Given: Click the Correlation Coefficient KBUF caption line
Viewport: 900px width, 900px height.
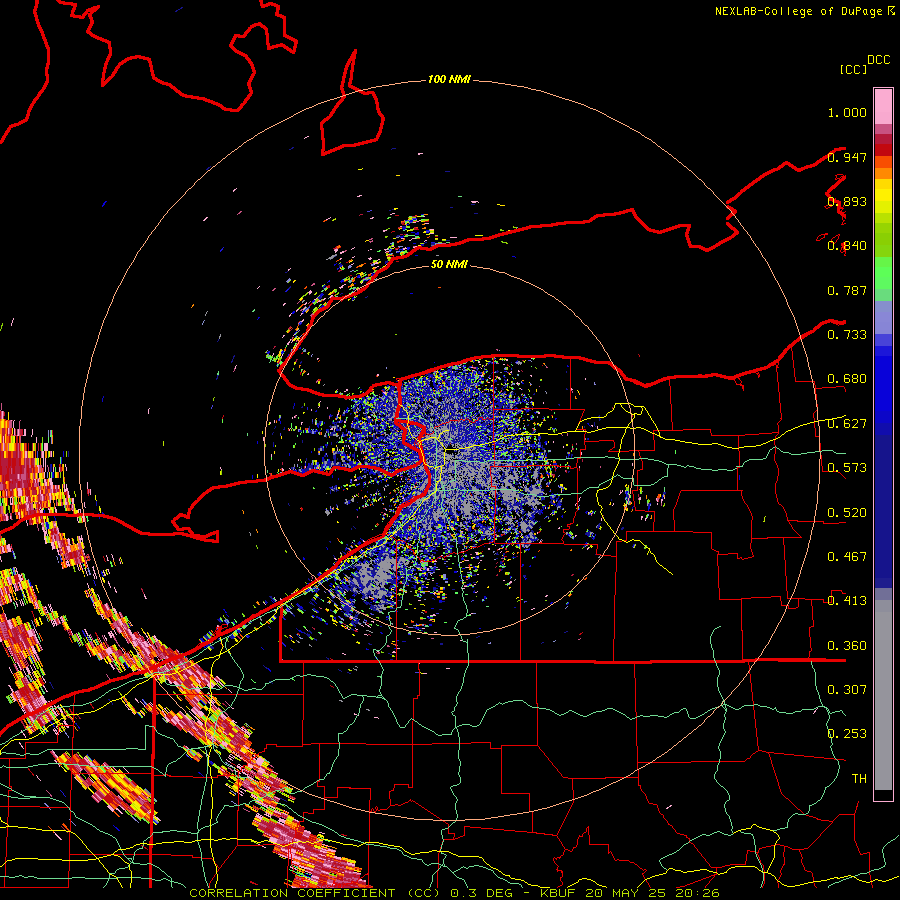Looking at the screenshot, I should (454, 893).
